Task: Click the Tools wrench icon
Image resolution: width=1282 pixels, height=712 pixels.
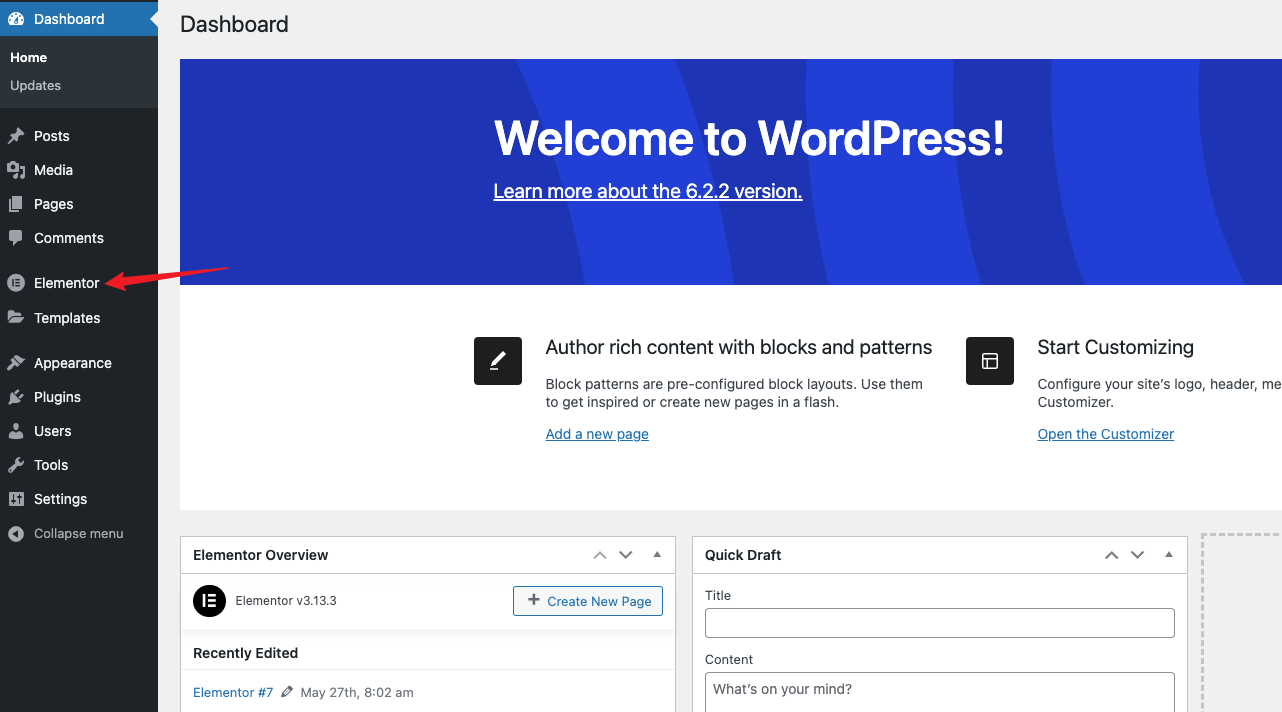Action: 16,465
